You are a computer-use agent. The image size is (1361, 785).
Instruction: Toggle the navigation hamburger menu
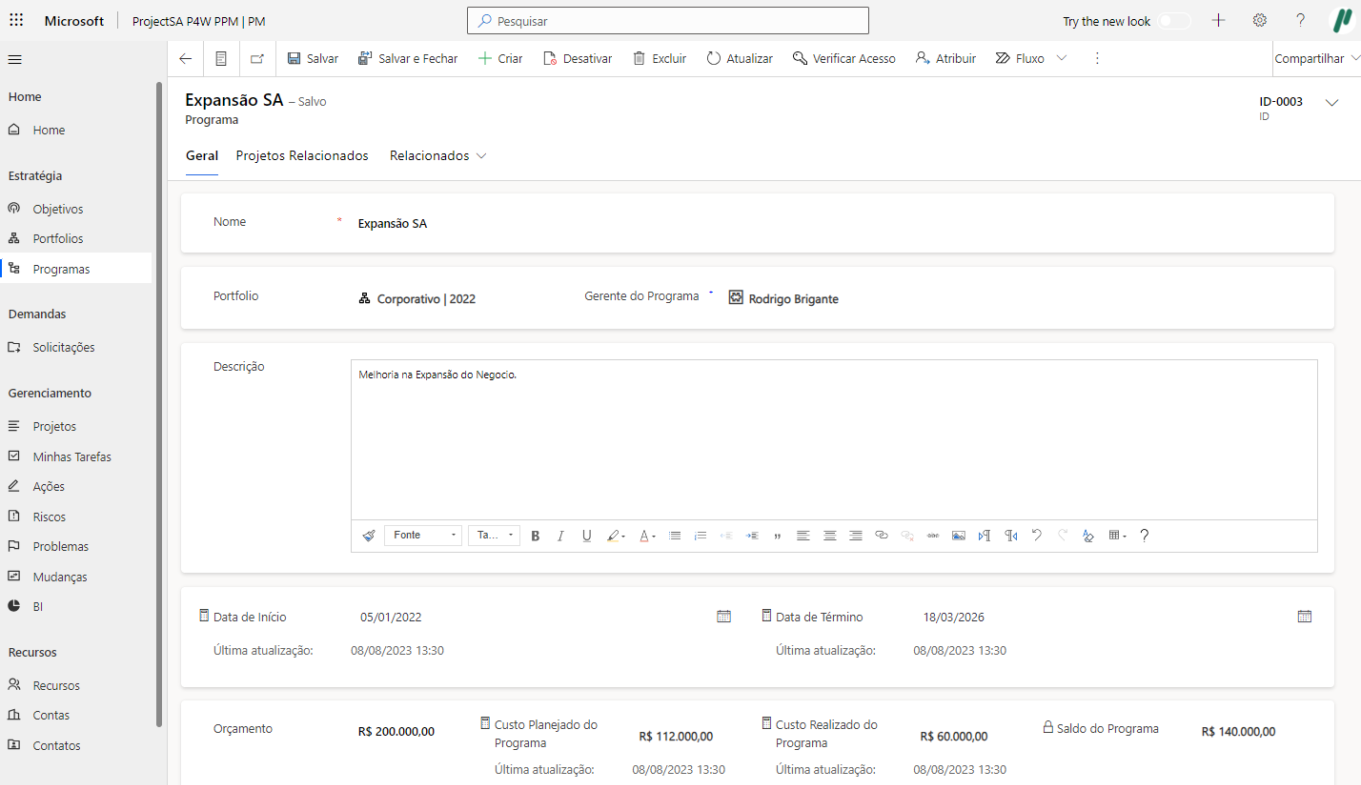[x=15, y=59]
